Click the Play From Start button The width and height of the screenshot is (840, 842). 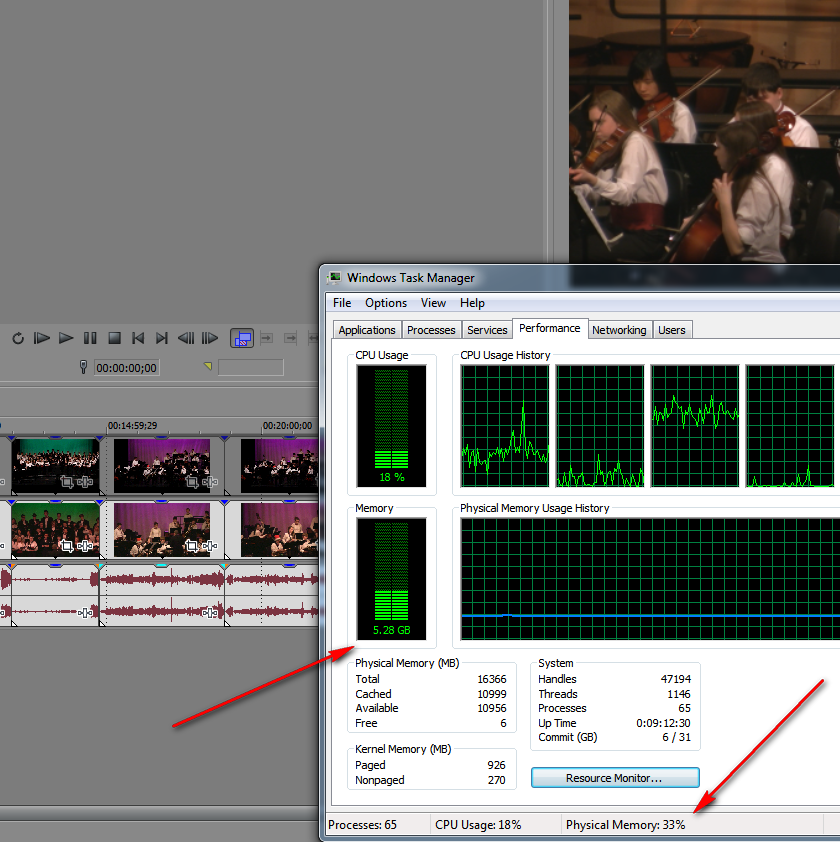[x=41, y=338]
